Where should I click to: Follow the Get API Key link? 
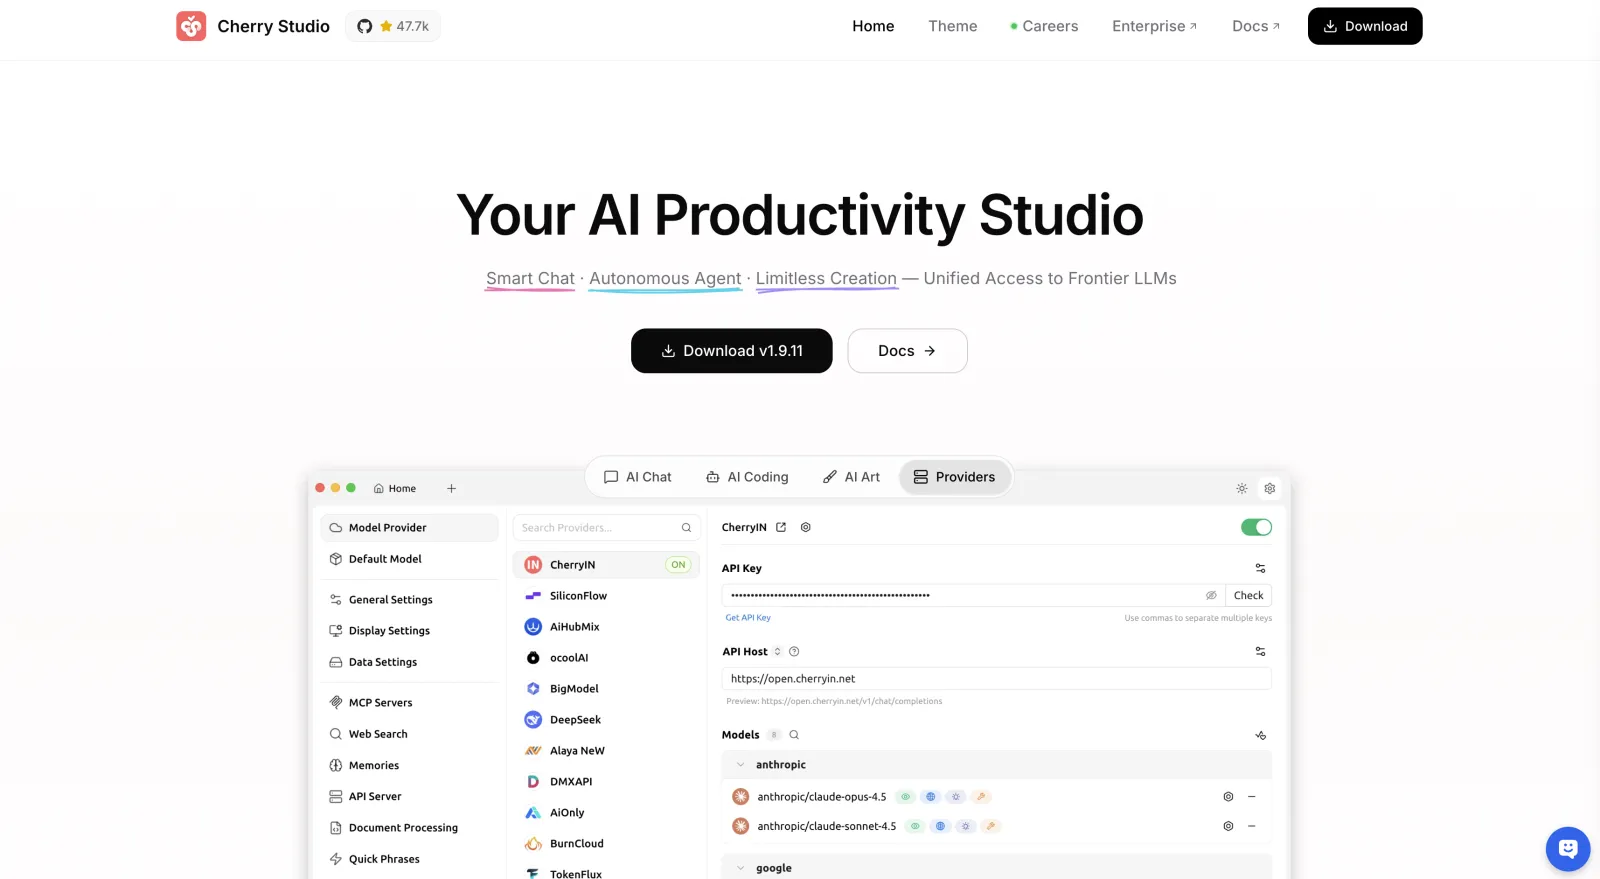tap(748, 618)
